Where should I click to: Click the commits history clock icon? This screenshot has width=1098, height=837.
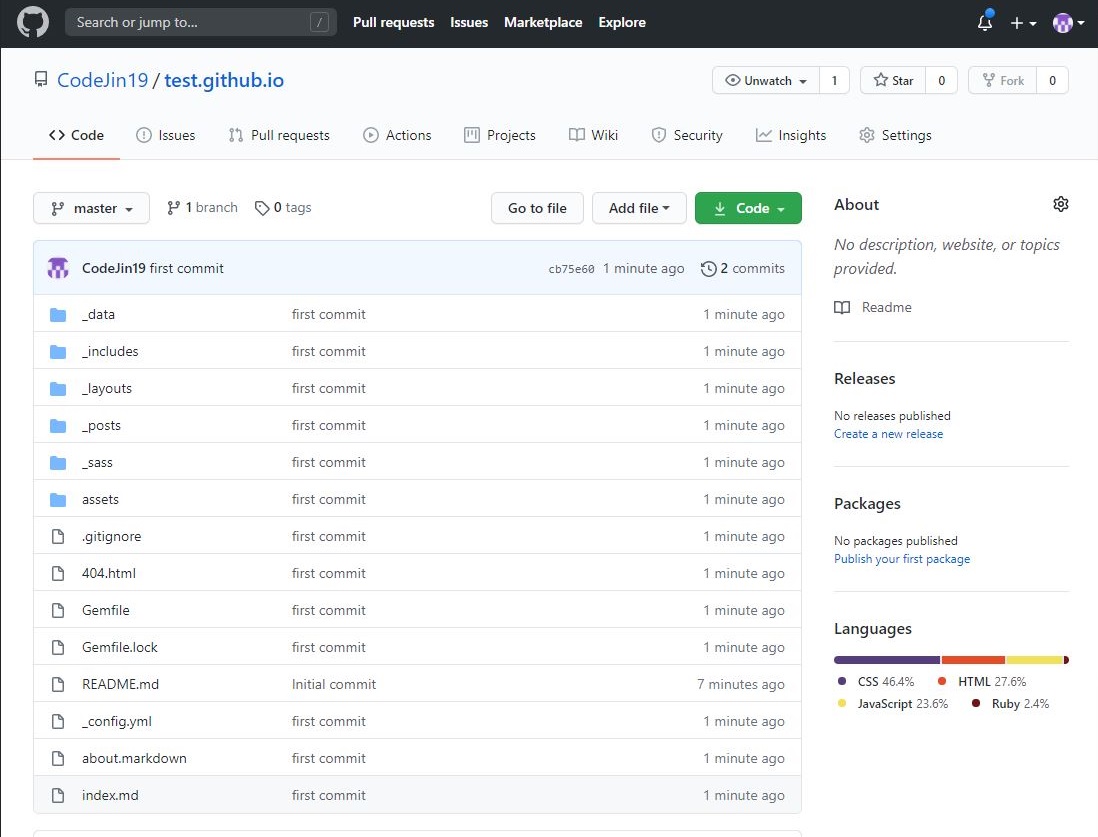(709, 269)
